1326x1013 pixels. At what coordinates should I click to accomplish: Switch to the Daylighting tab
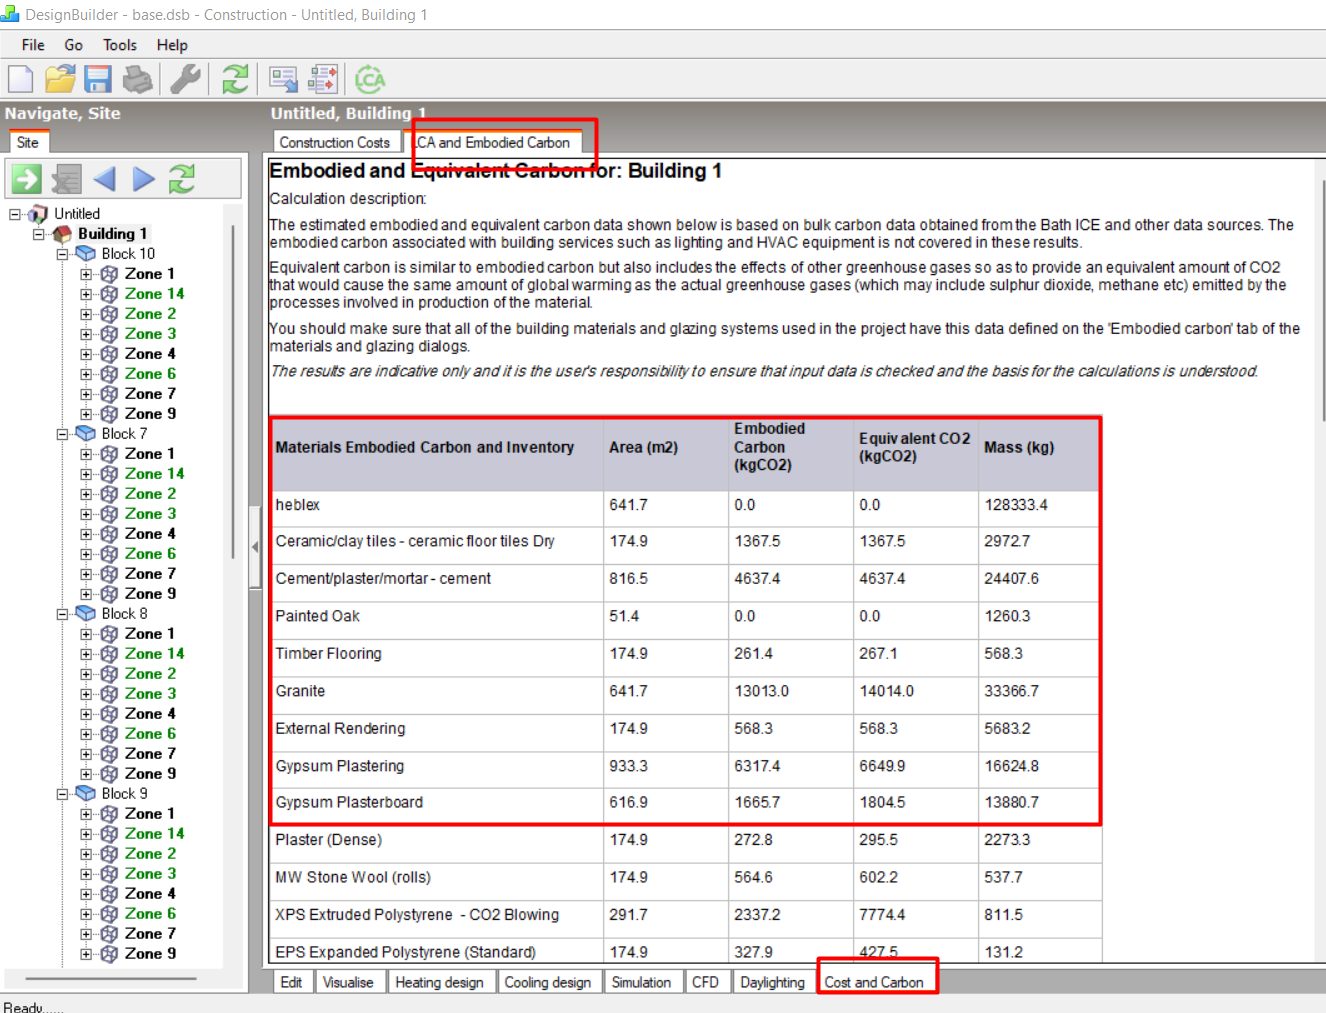(x=772, y=982)
